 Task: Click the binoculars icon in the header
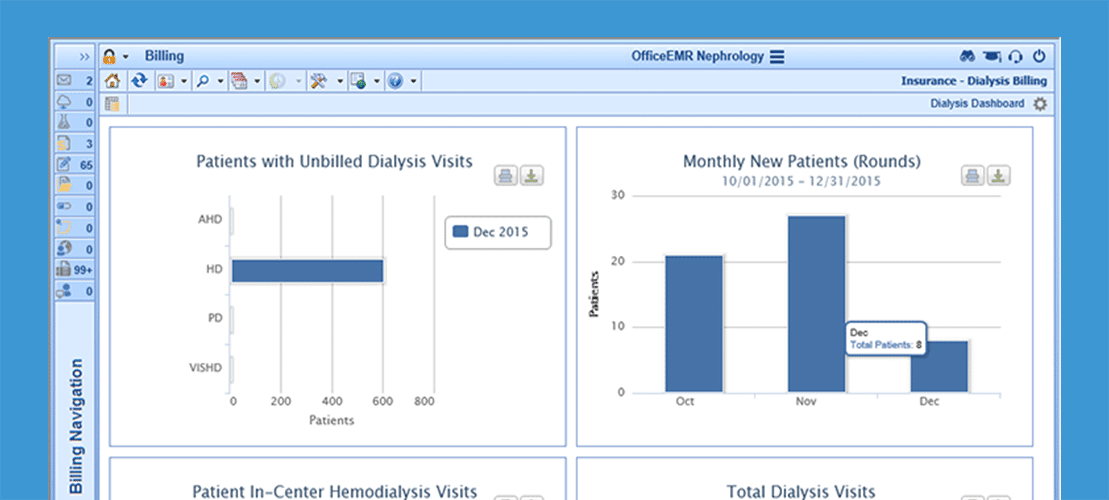point(967,57)
